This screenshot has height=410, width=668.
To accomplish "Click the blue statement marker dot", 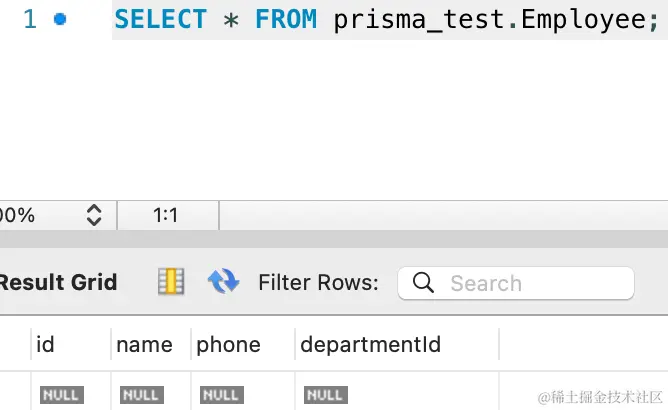I will tap(60, 19).
